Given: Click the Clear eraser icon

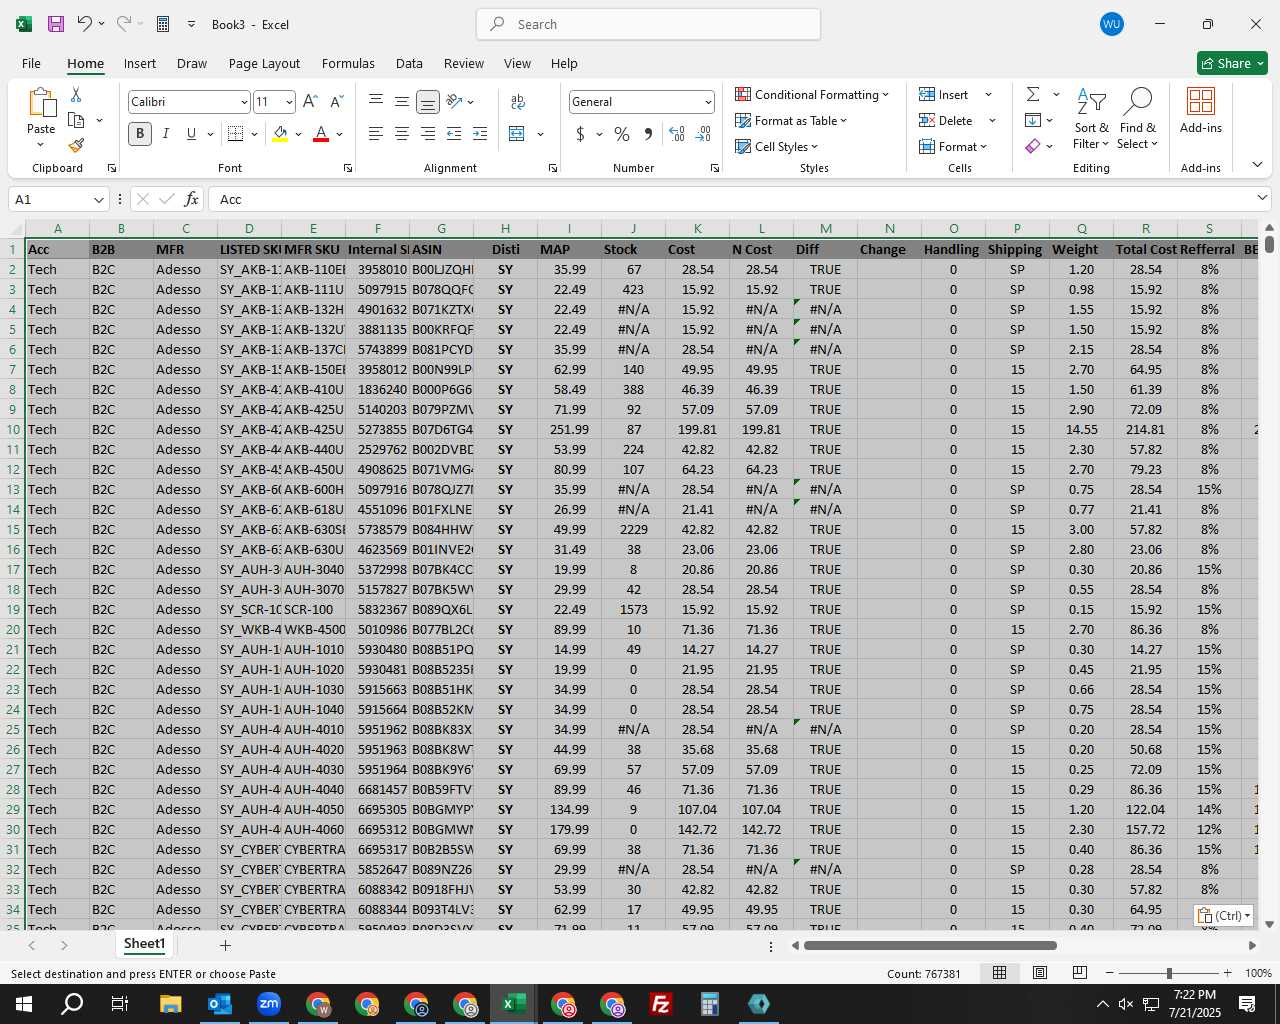Looking at the screenshot, I should click(x=1033, y=146).
